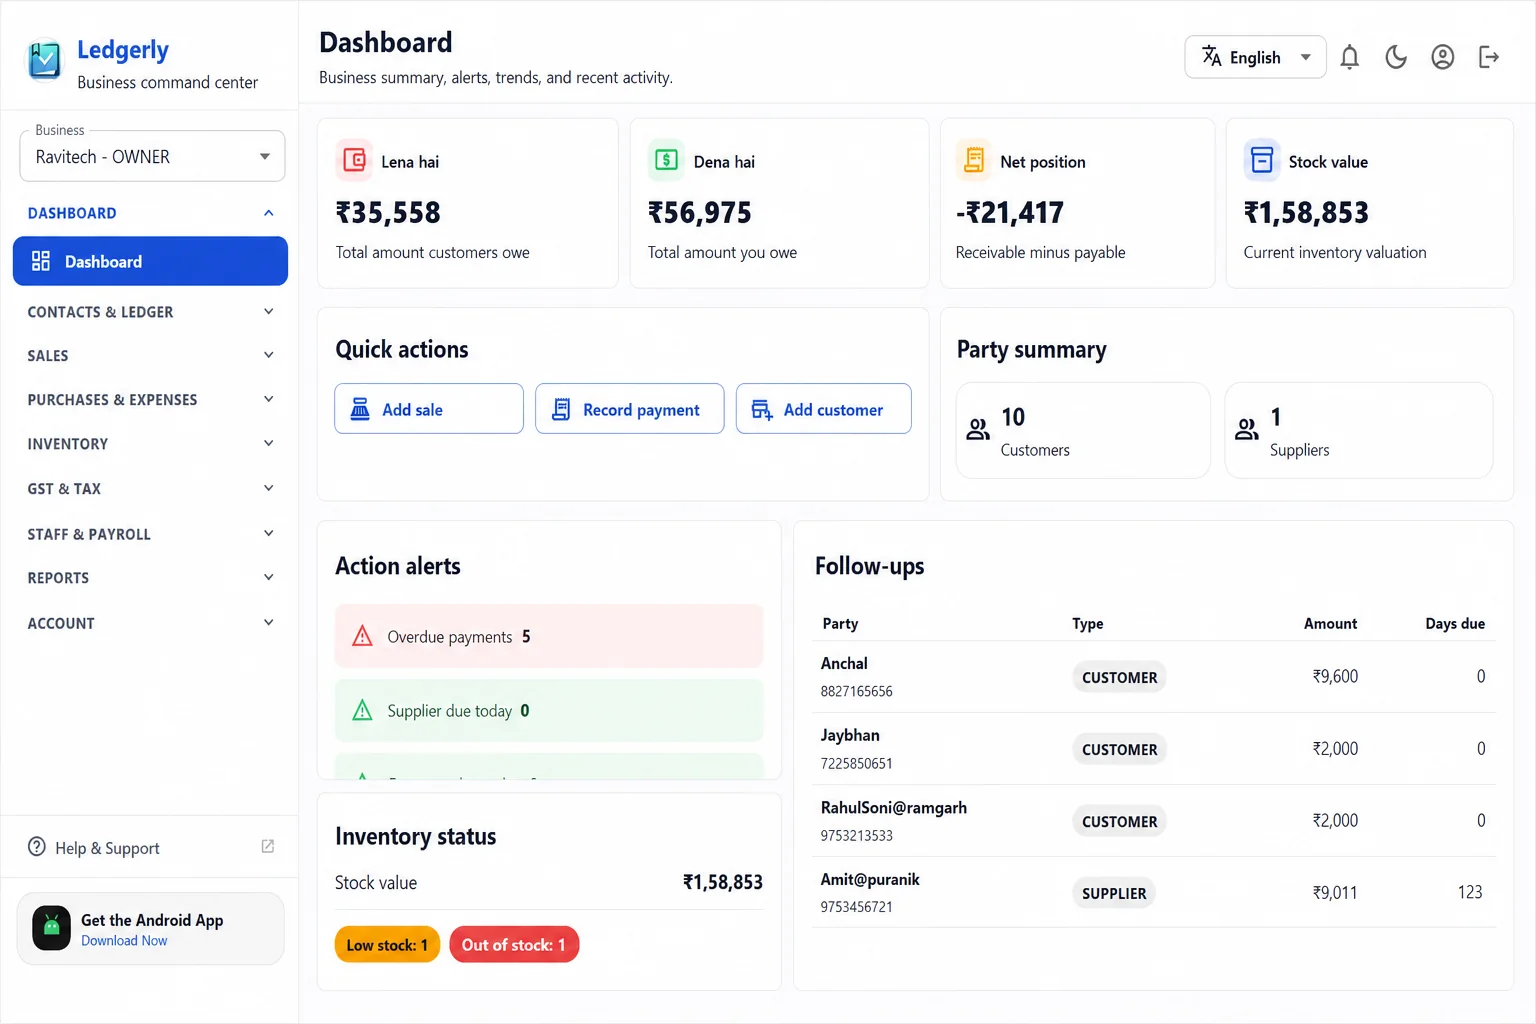This screenshot has height=1024, width=1536.
Task: Click Low stock: 1 badge
Action: tap(387, 944)
